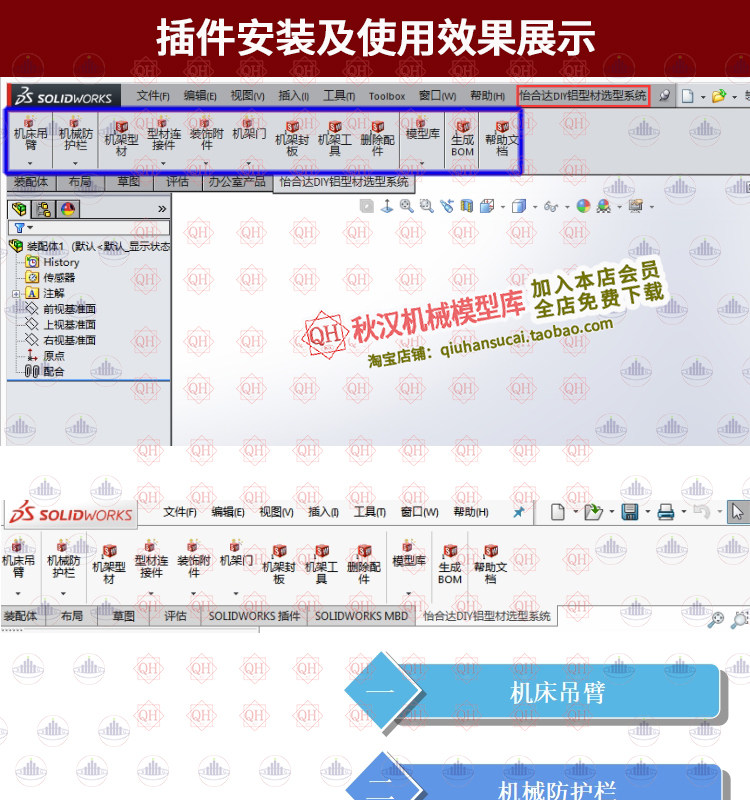This screenshot has height=800, width=750.
Task: Click View Orientation cube in upper view toolbar
Action: point(487,206)
